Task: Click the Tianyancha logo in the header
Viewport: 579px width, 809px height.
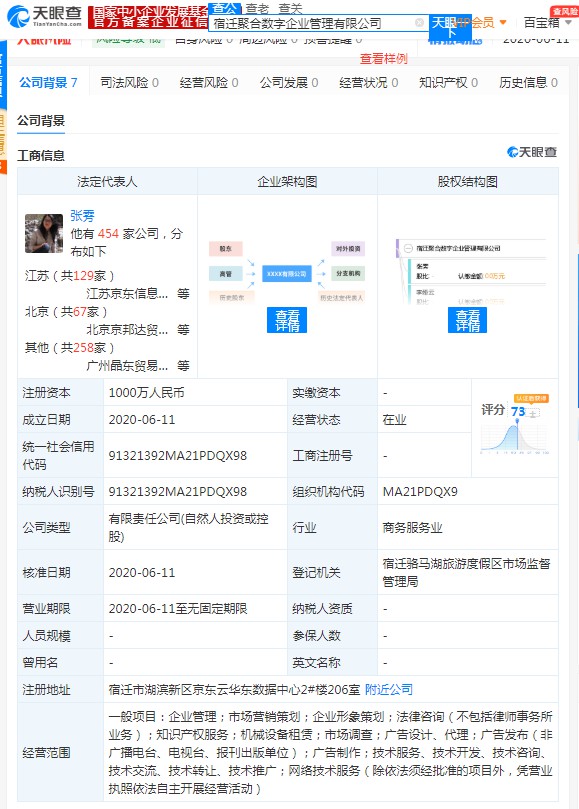Action: coord(44,16)
